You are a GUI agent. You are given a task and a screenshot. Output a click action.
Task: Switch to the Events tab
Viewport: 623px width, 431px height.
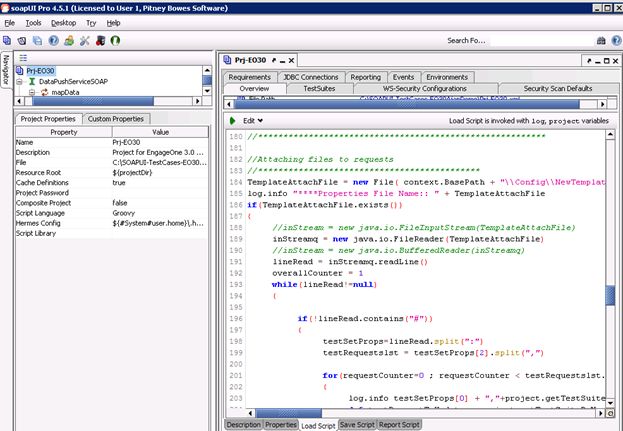pos(403,77)
